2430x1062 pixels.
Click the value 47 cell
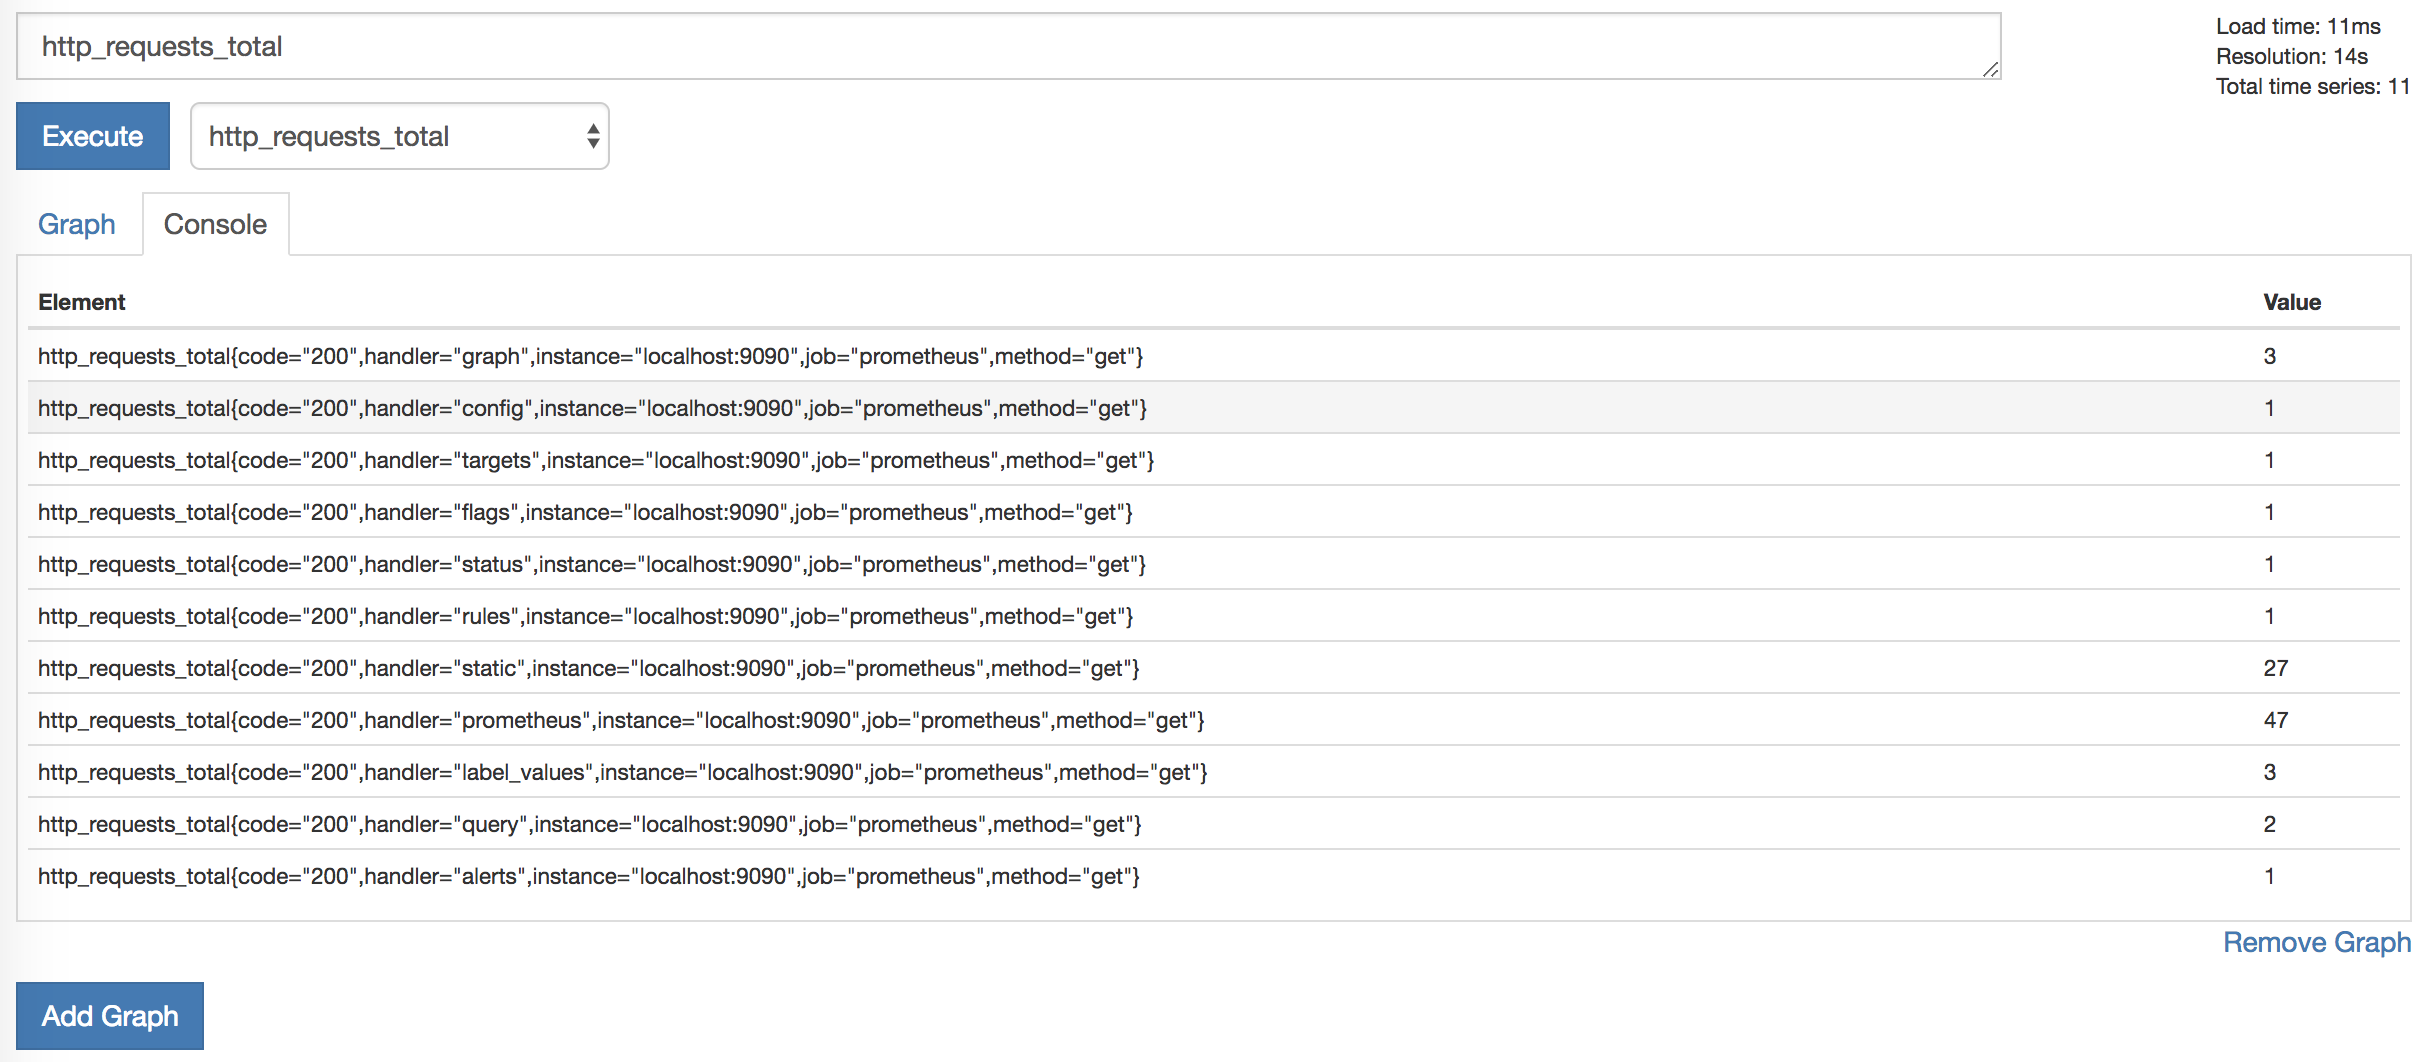[x=2275, y=720]
